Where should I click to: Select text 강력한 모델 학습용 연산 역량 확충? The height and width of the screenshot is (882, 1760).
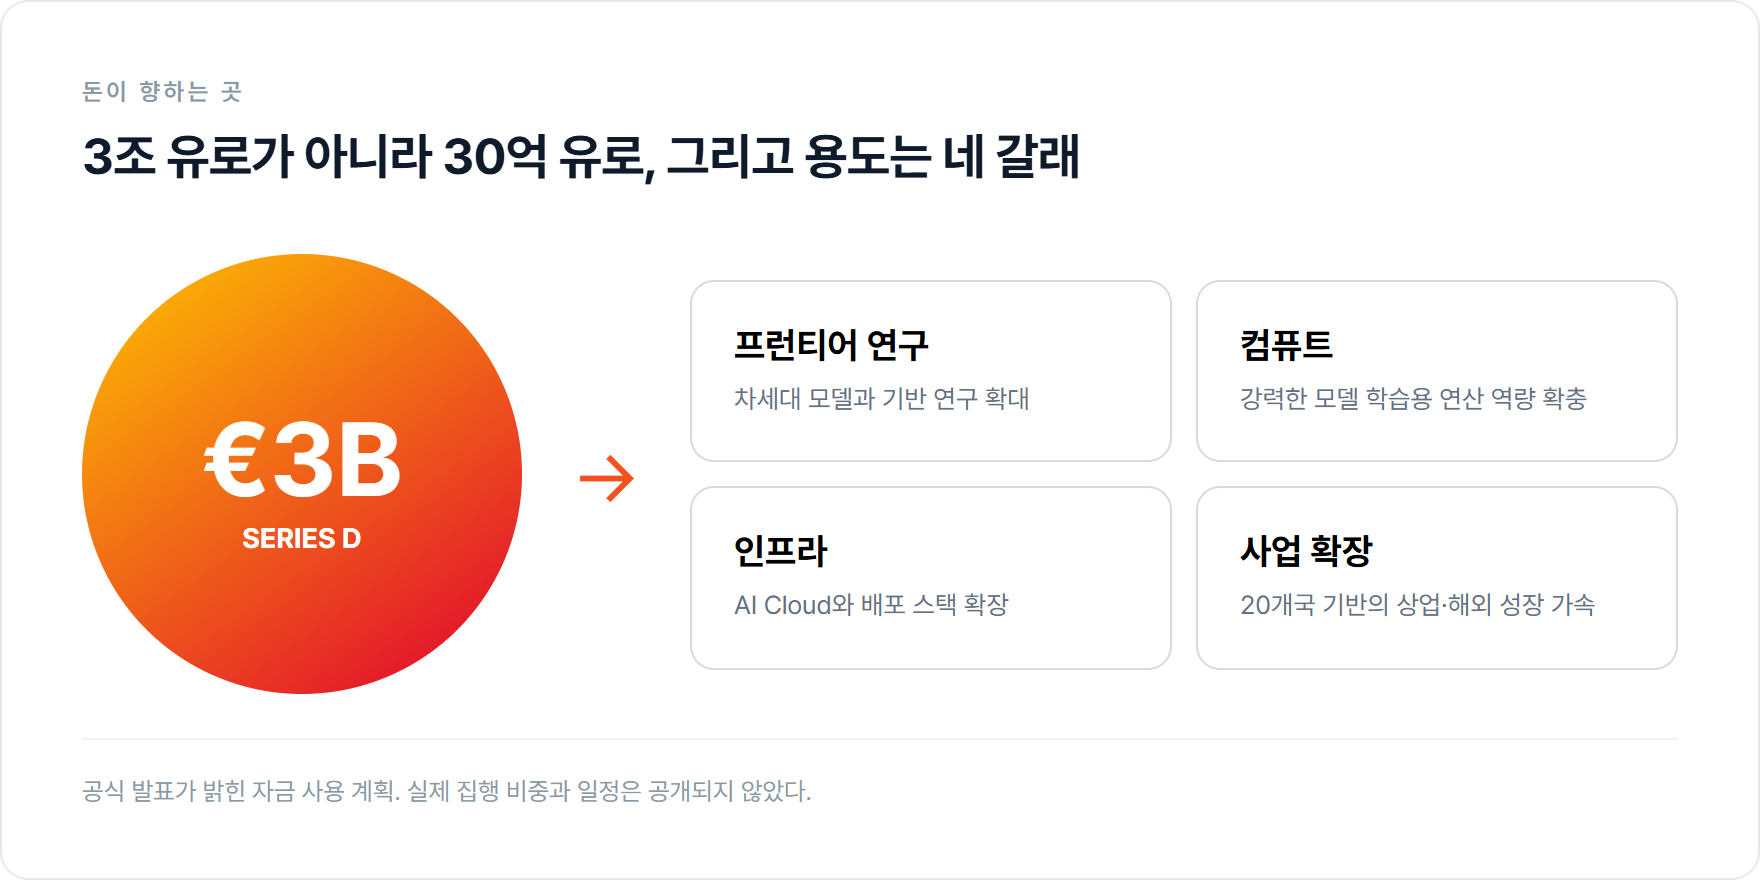point(1413,399)
